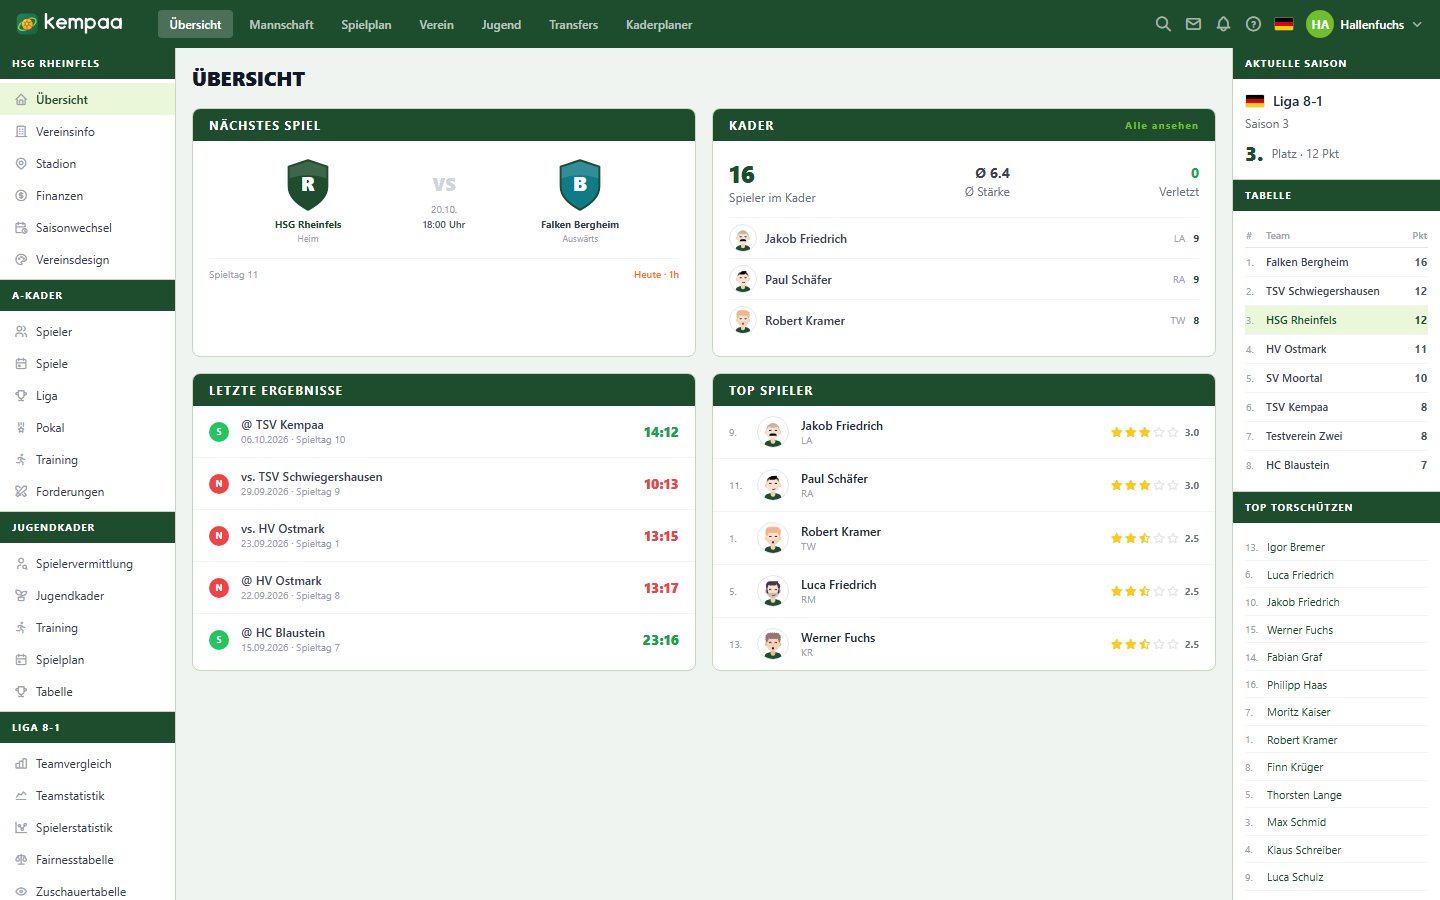Screen dimensions: 1440x900
Task: Click the Stadion sidebar icon
Action: point(21,164)
